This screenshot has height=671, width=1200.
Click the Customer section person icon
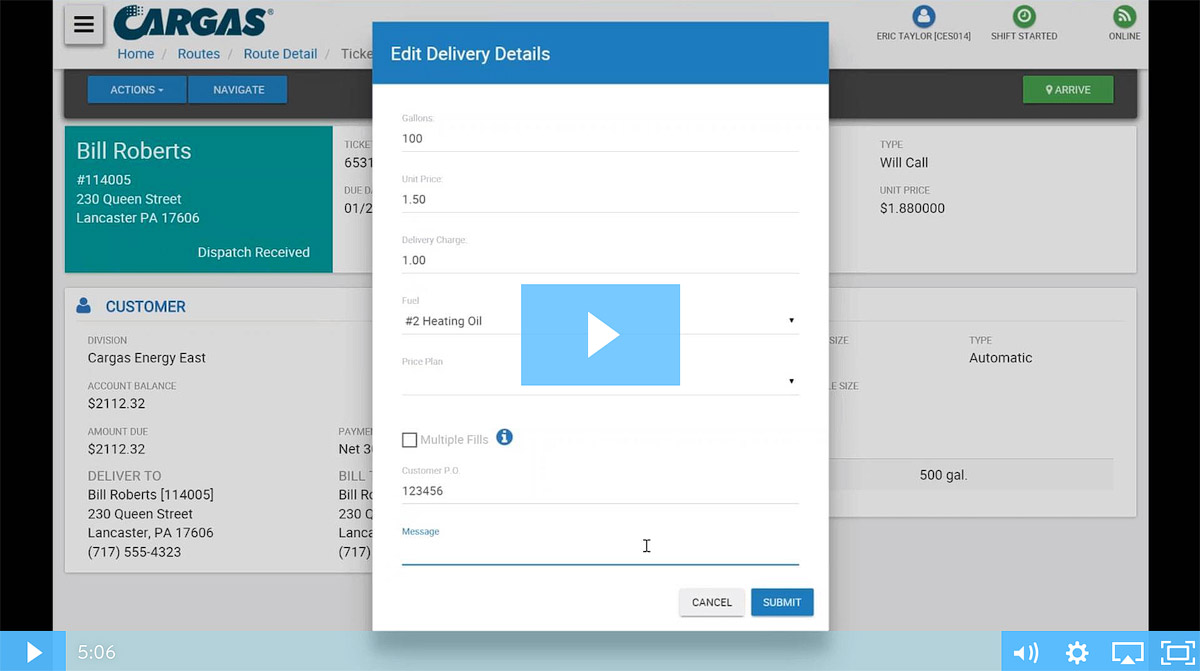(x=84, y=306)
